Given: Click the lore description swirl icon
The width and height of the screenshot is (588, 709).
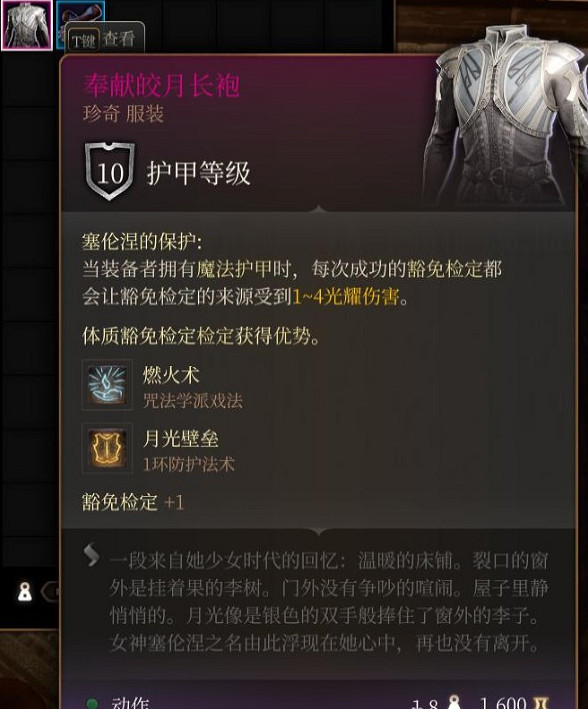Looking at the screenshot, I should point(92,554).
